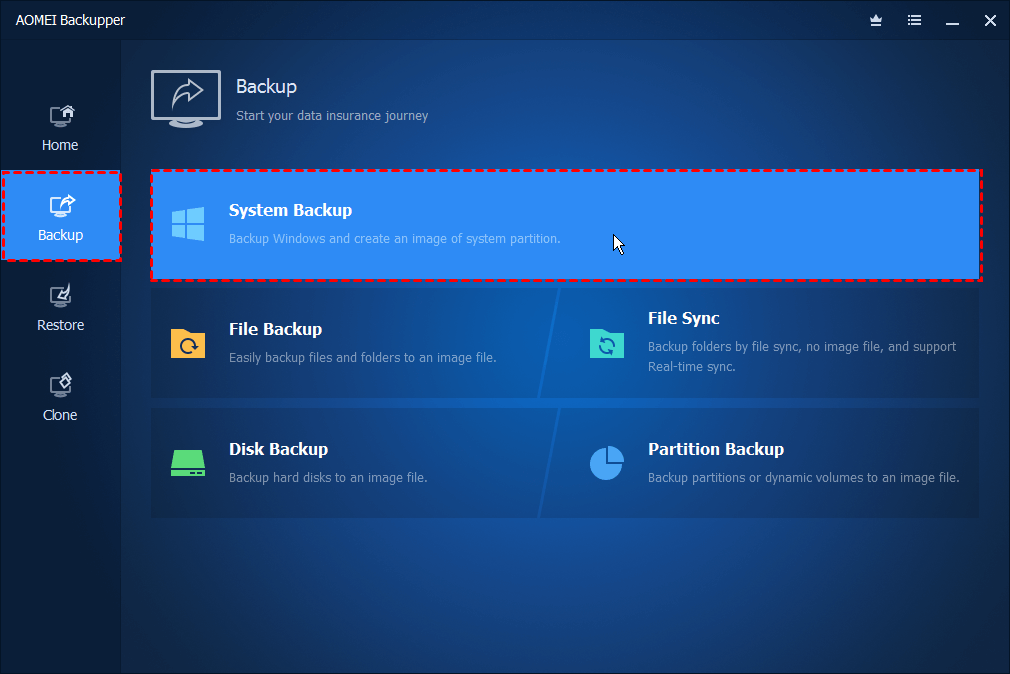
Task: Choose the System Backup title text
Action: [290, 211]
